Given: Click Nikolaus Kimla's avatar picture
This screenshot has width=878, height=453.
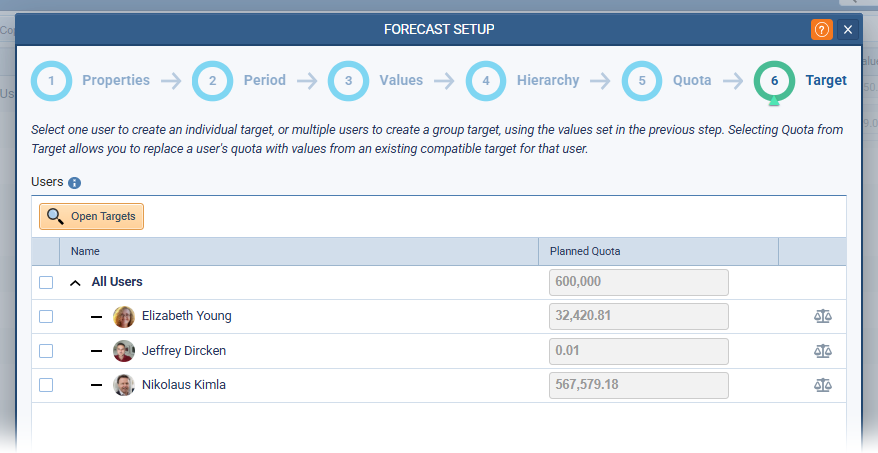Looking at the screenshot, I should click(x=124, y=385).
